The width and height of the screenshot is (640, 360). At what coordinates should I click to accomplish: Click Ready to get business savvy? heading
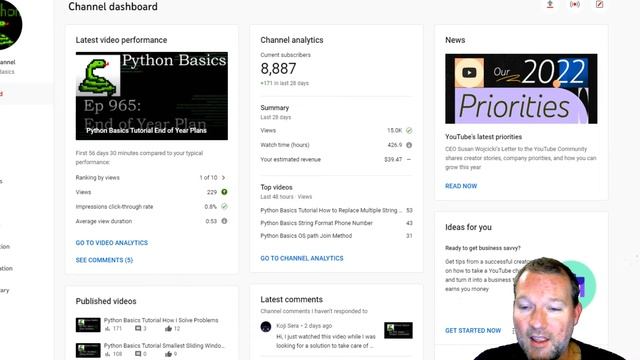click(483, 248)
